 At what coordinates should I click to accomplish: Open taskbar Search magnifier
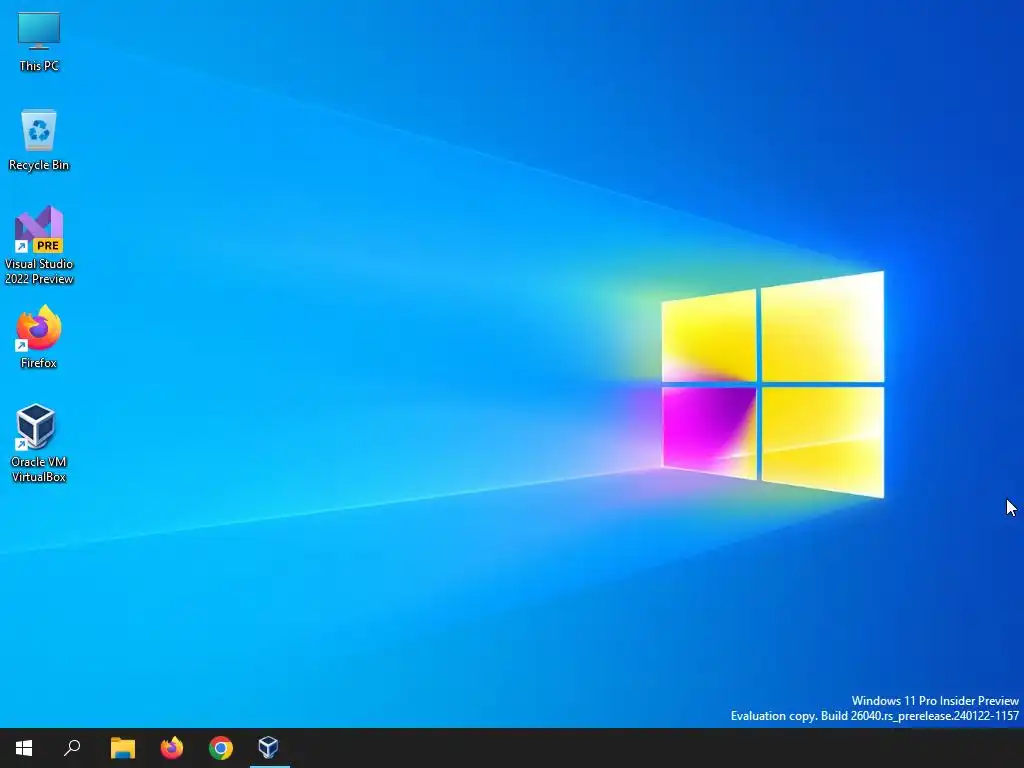point(72,748)
